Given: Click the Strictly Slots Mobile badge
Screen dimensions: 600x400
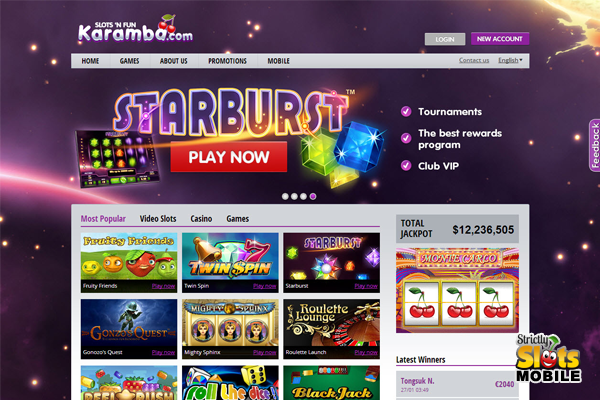Looking at the screenshot, I should point(548,358).
